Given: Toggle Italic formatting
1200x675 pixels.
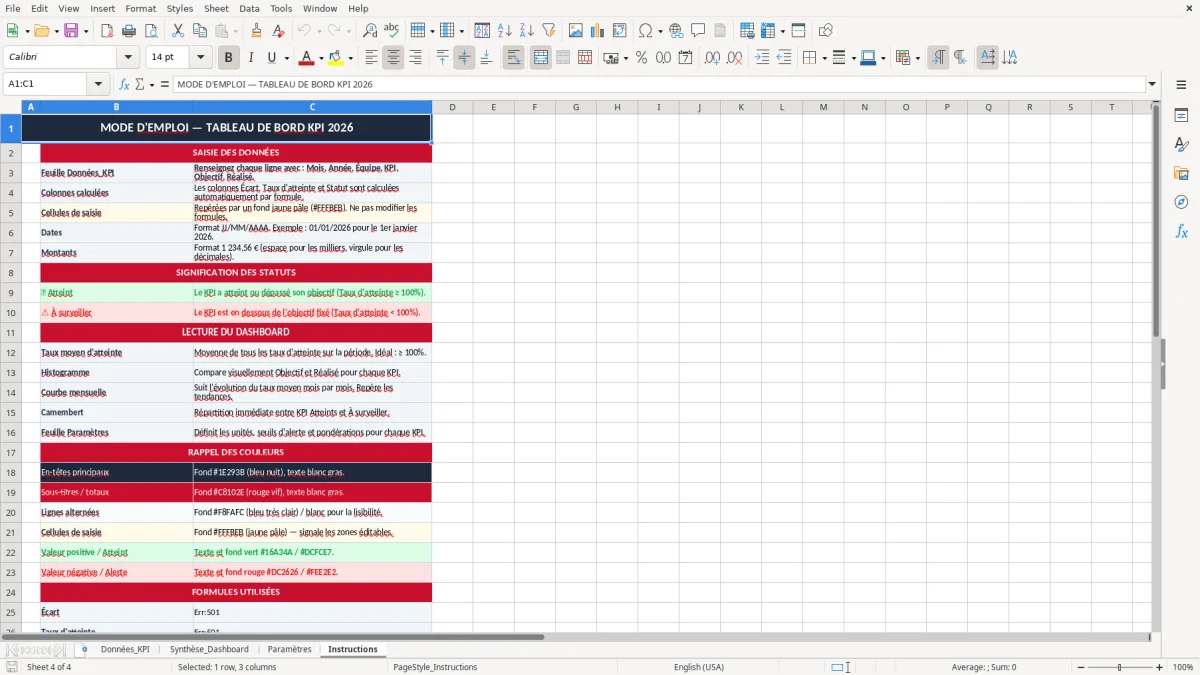Looking at the screenshot, I should click(x=250, y=58).
